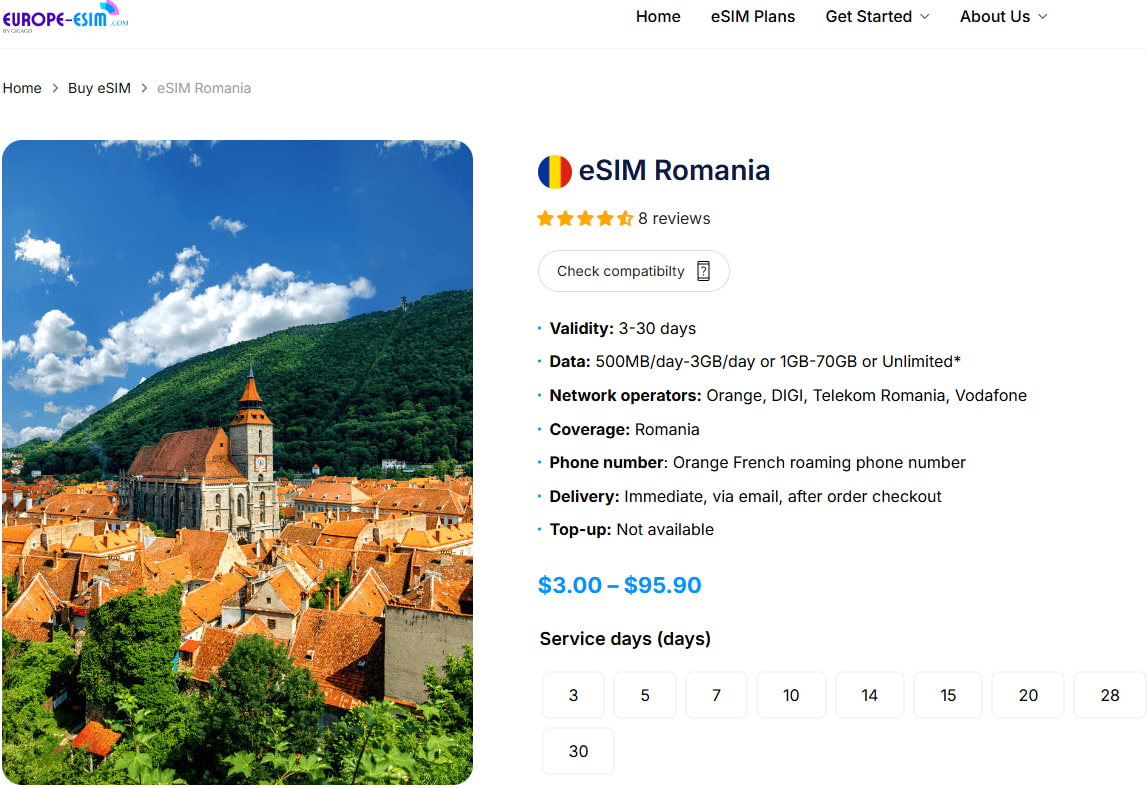This screenshot has height=788, width=1147.
Task: Open the Check compatibility button
Action: 633,270
